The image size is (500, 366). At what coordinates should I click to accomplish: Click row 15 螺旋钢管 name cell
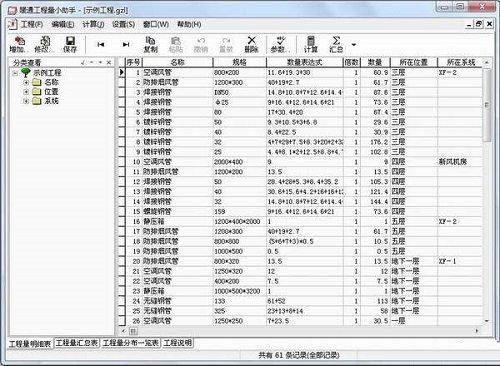tap(178, 211)
